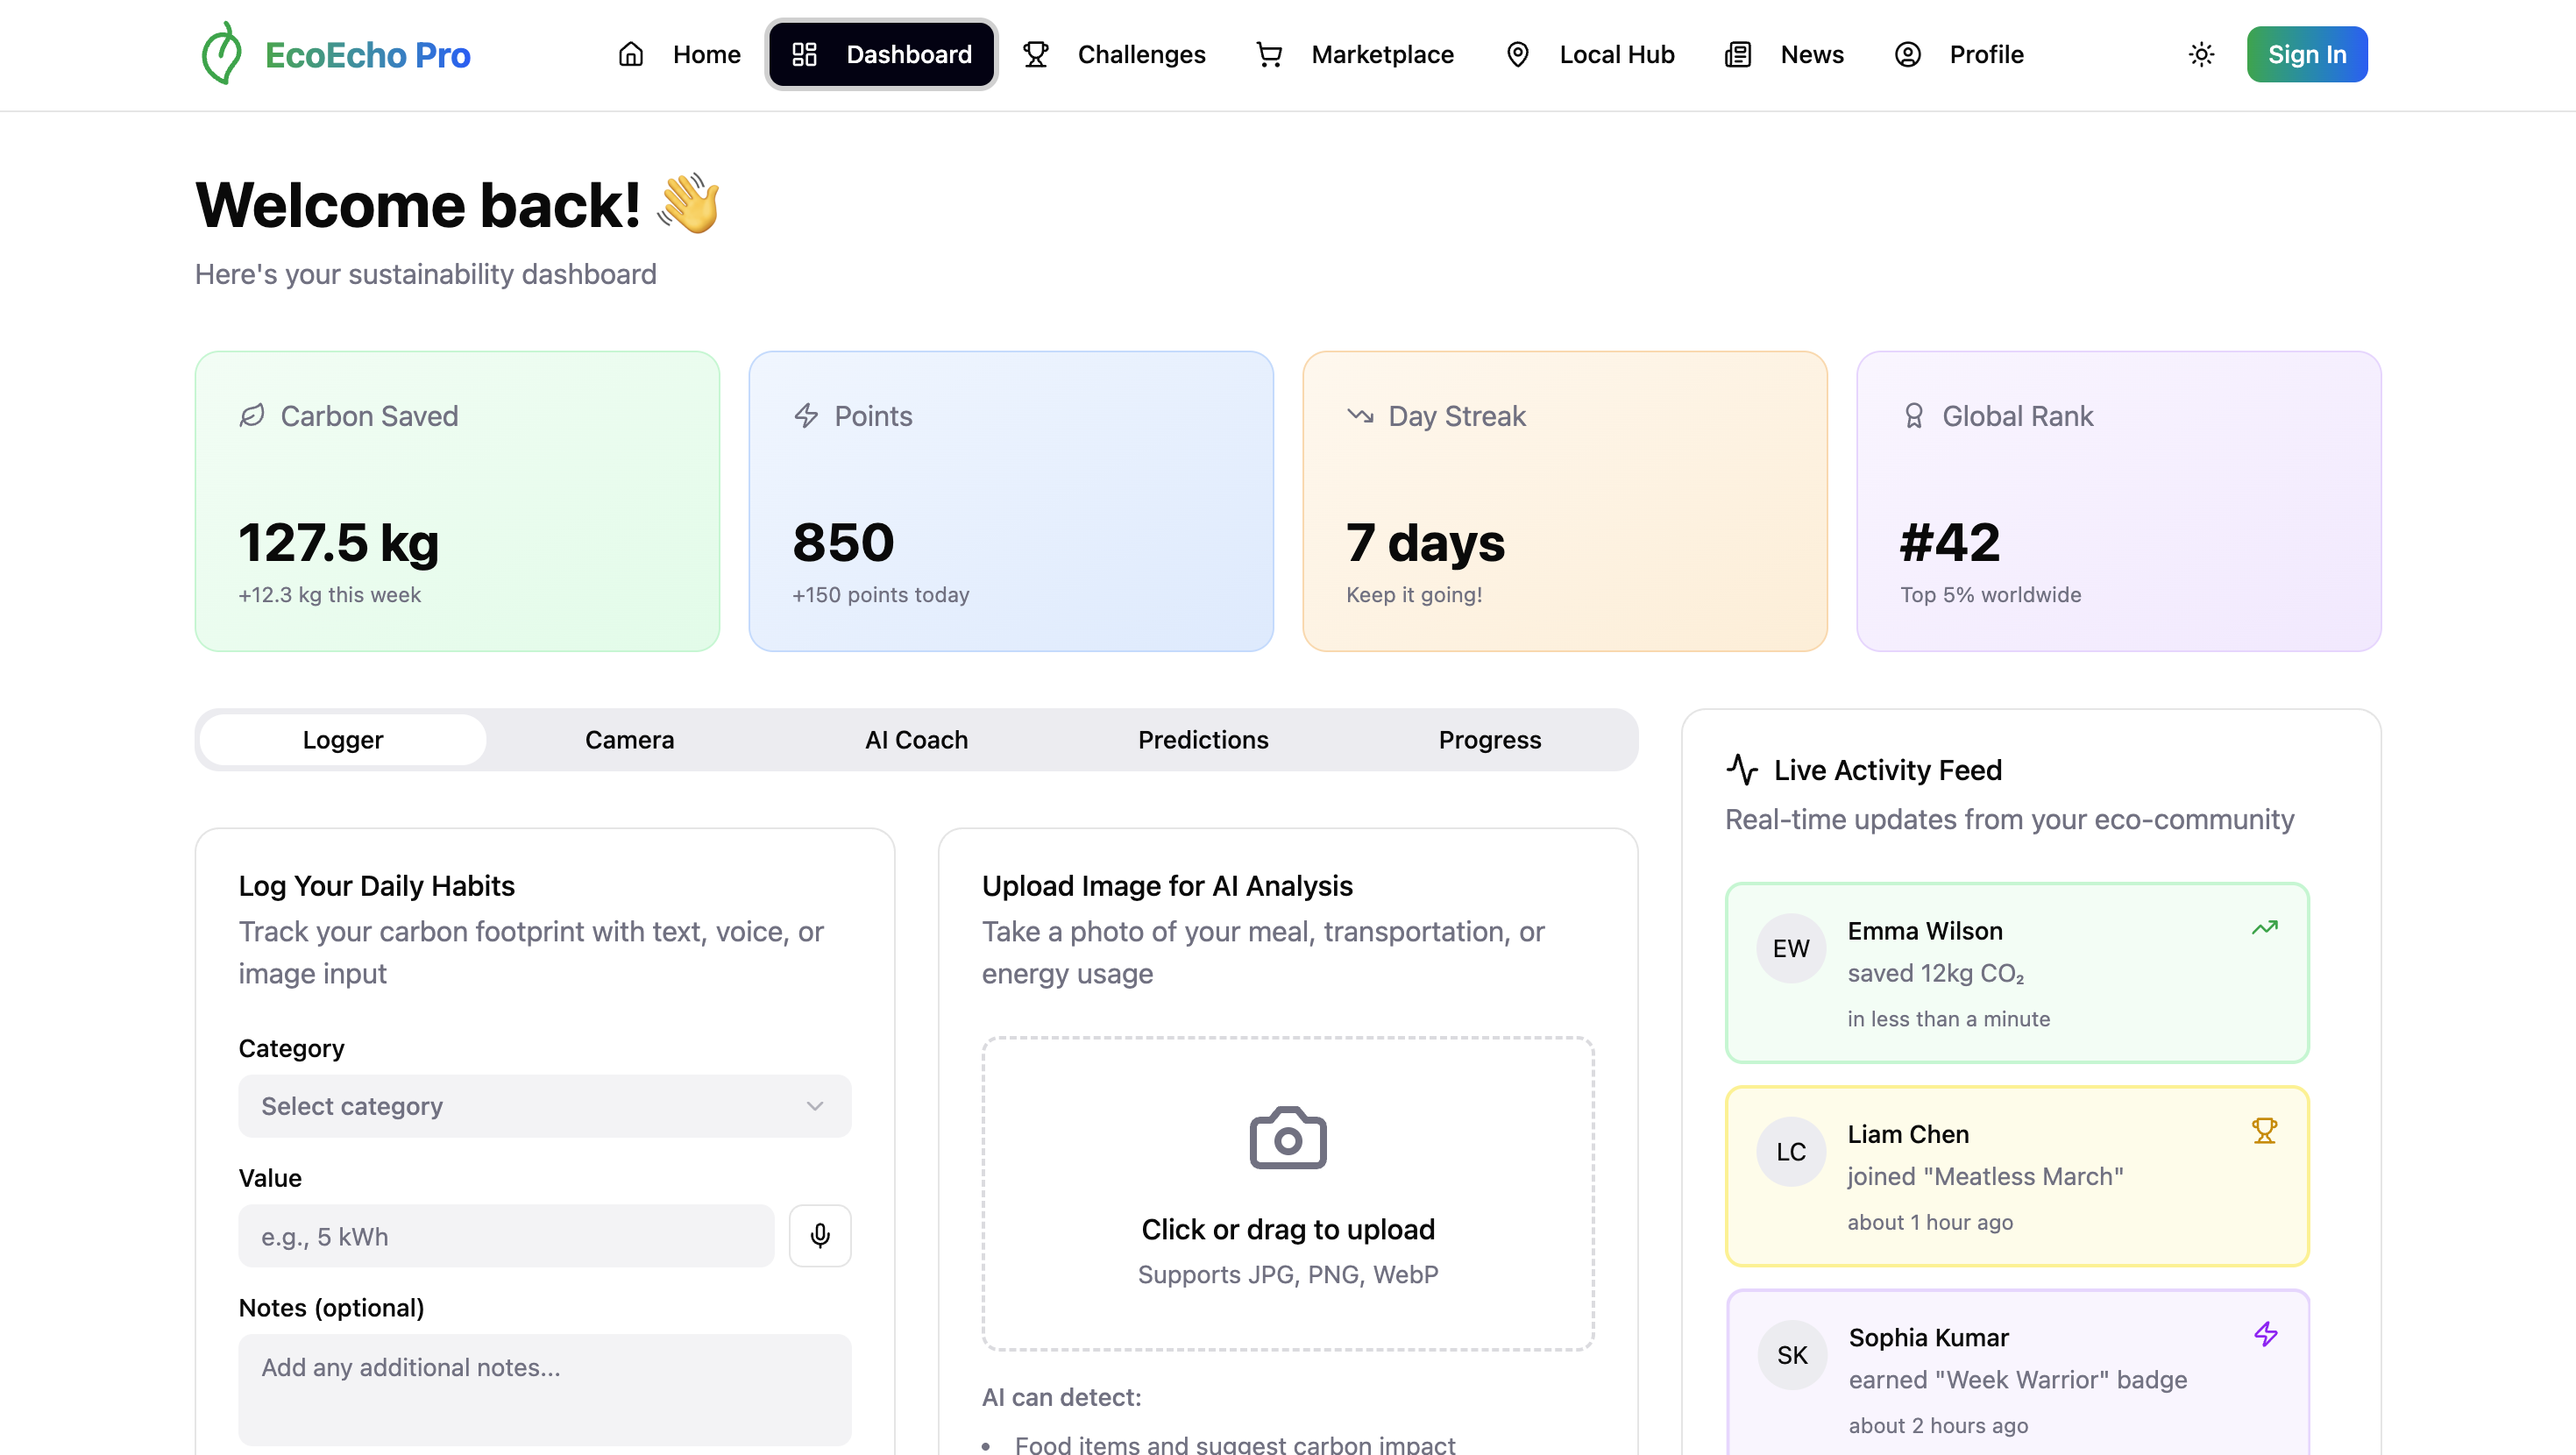Click the Notes text area
The width and height of the screenshot is (2576, 1455).
(x=544, y=1388)
